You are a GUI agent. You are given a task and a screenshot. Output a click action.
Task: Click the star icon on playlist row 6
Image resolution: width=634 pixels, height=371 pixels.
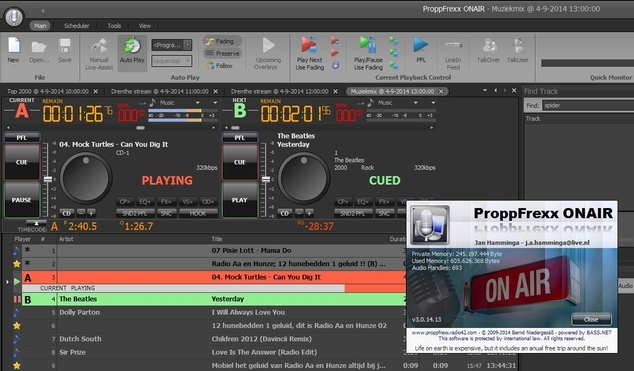click(x=17, y=325)
